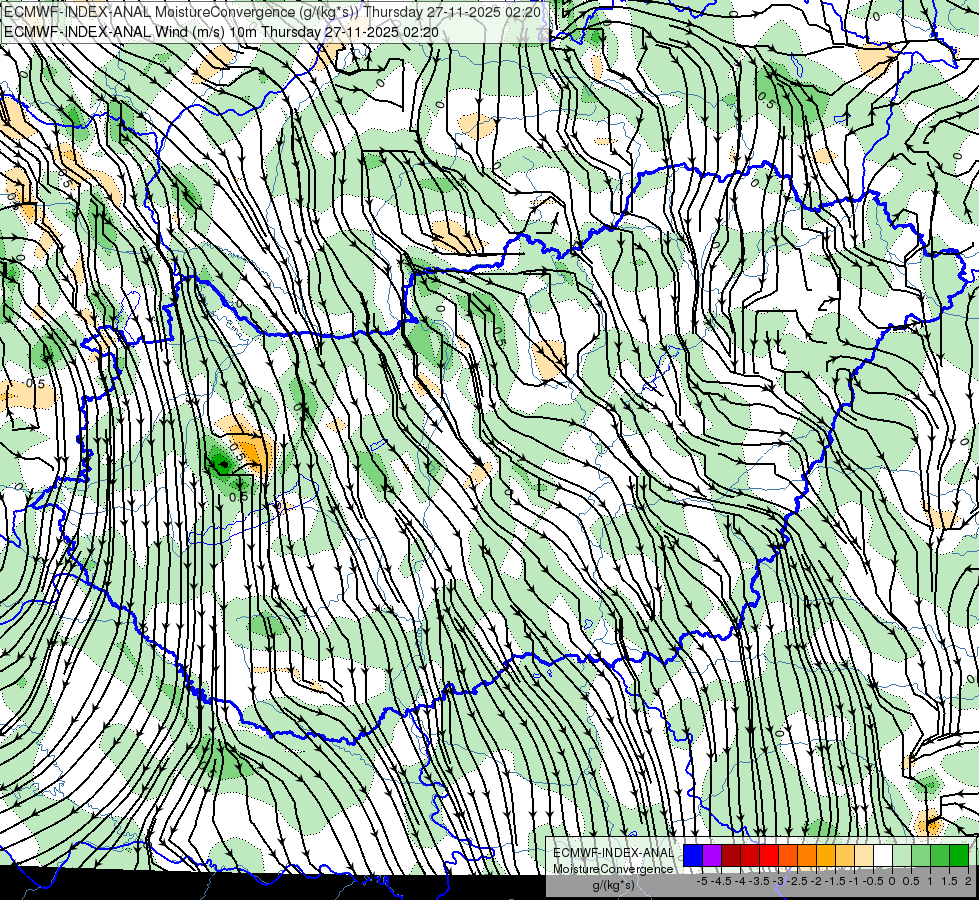This screenshot has height=900, width=979.
Task: Click the legend scale value -3.5
Action: (x=760, y=881)
